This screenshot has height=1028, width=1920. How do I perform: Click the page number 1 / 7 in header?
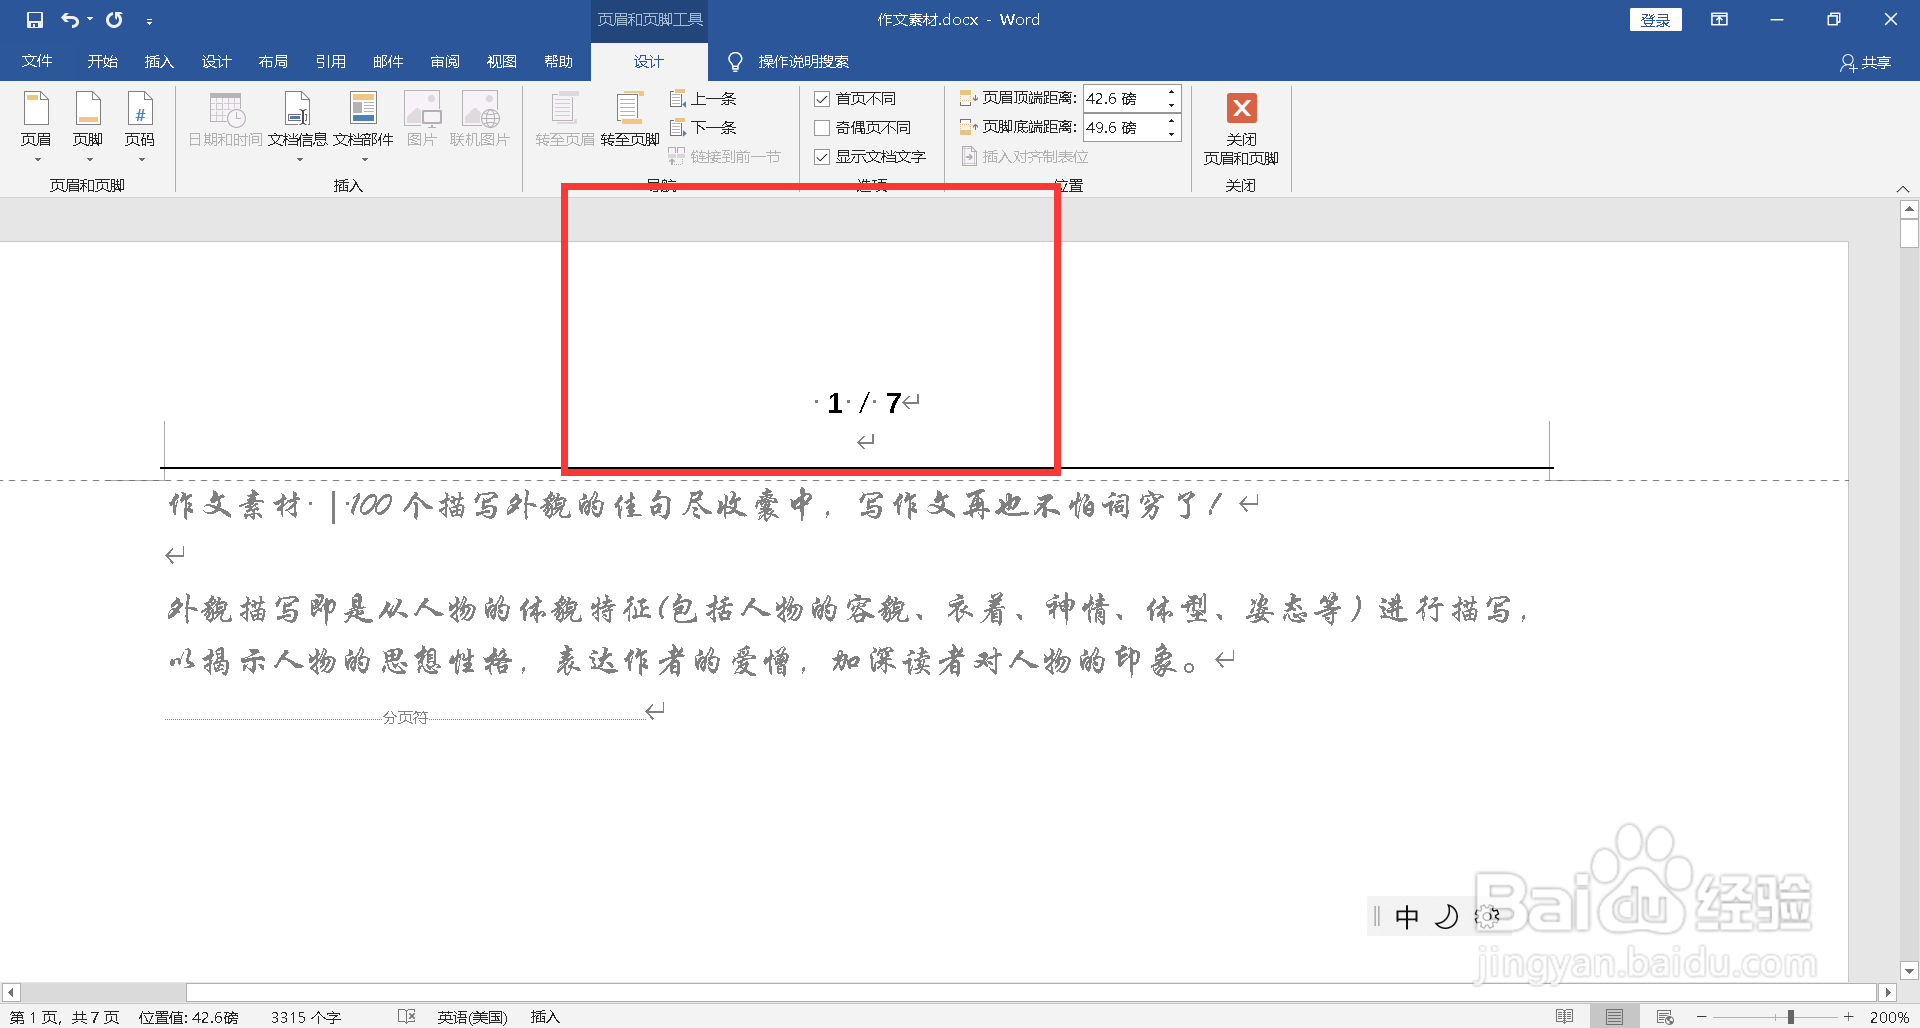[865, 403]
